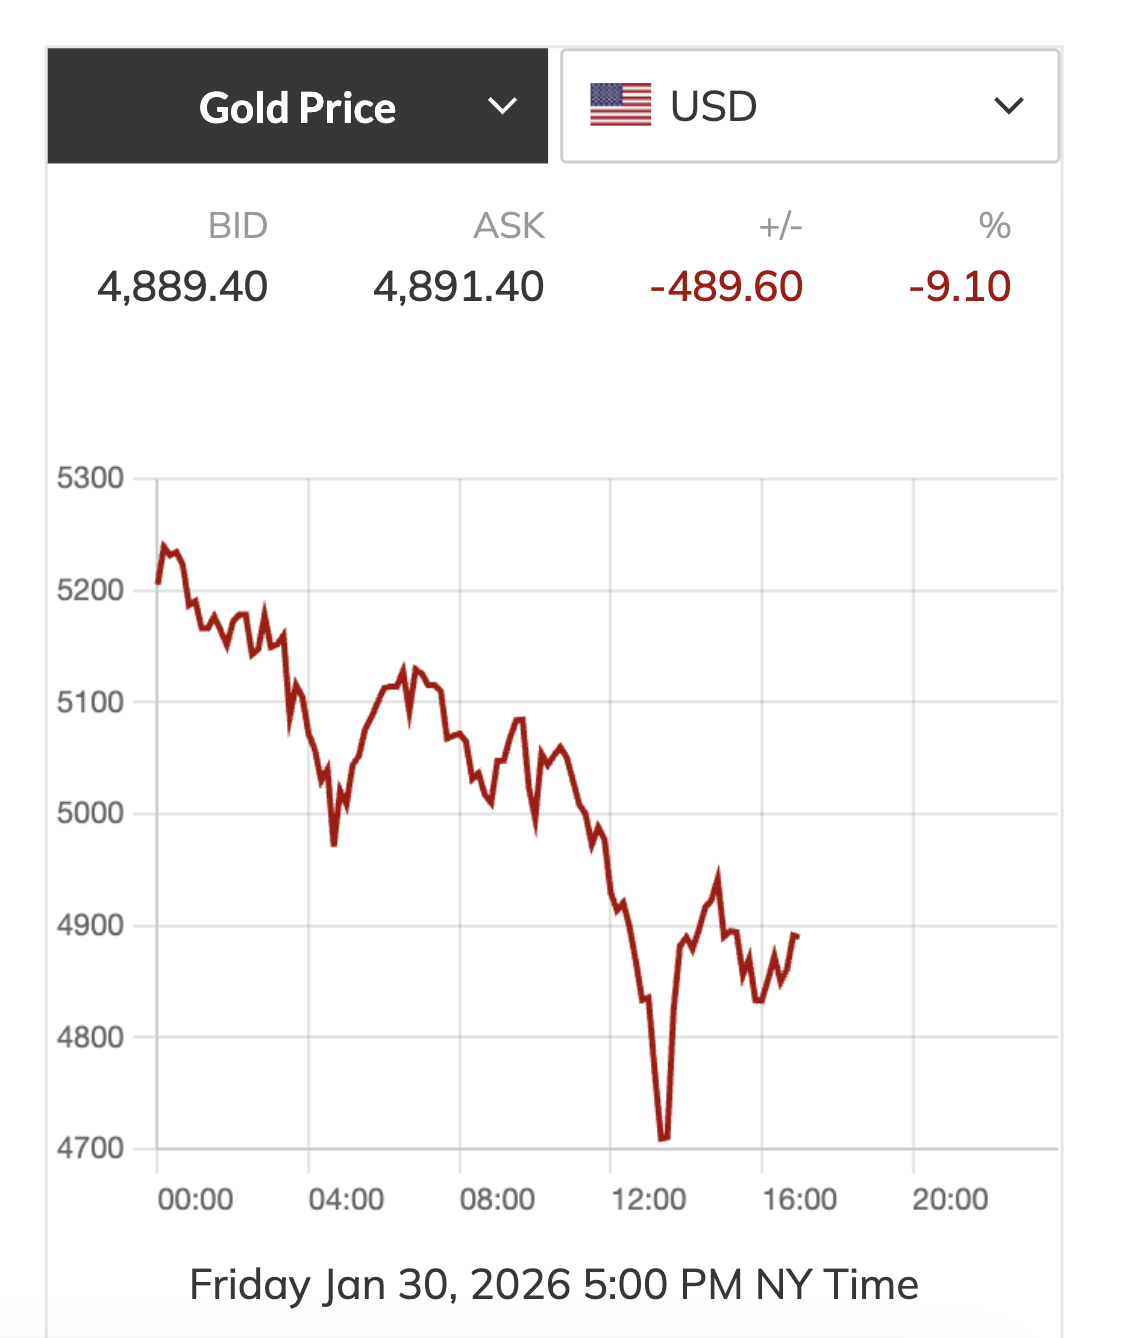Click the chevron beside Gold Price

pos(502,106)
